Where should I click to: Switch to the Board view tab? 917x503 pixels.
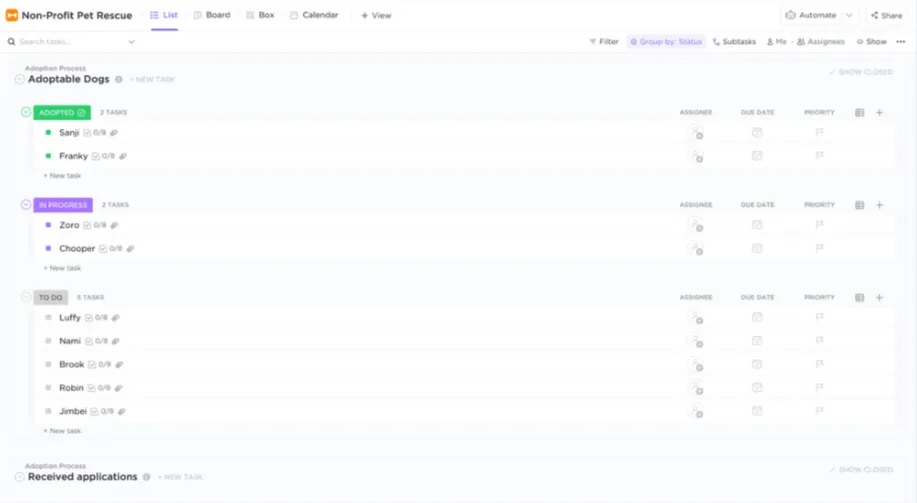pyautogui.click(x=212, y=15)
